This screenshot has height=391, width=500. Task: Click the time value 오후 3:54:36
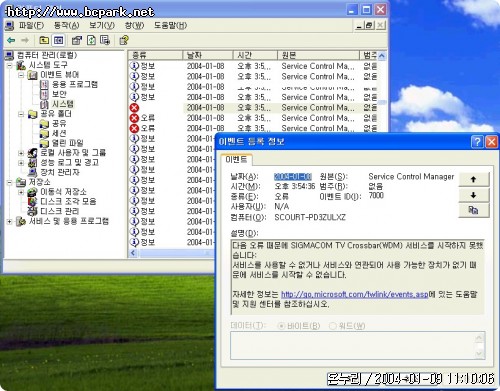pos(295,186)
